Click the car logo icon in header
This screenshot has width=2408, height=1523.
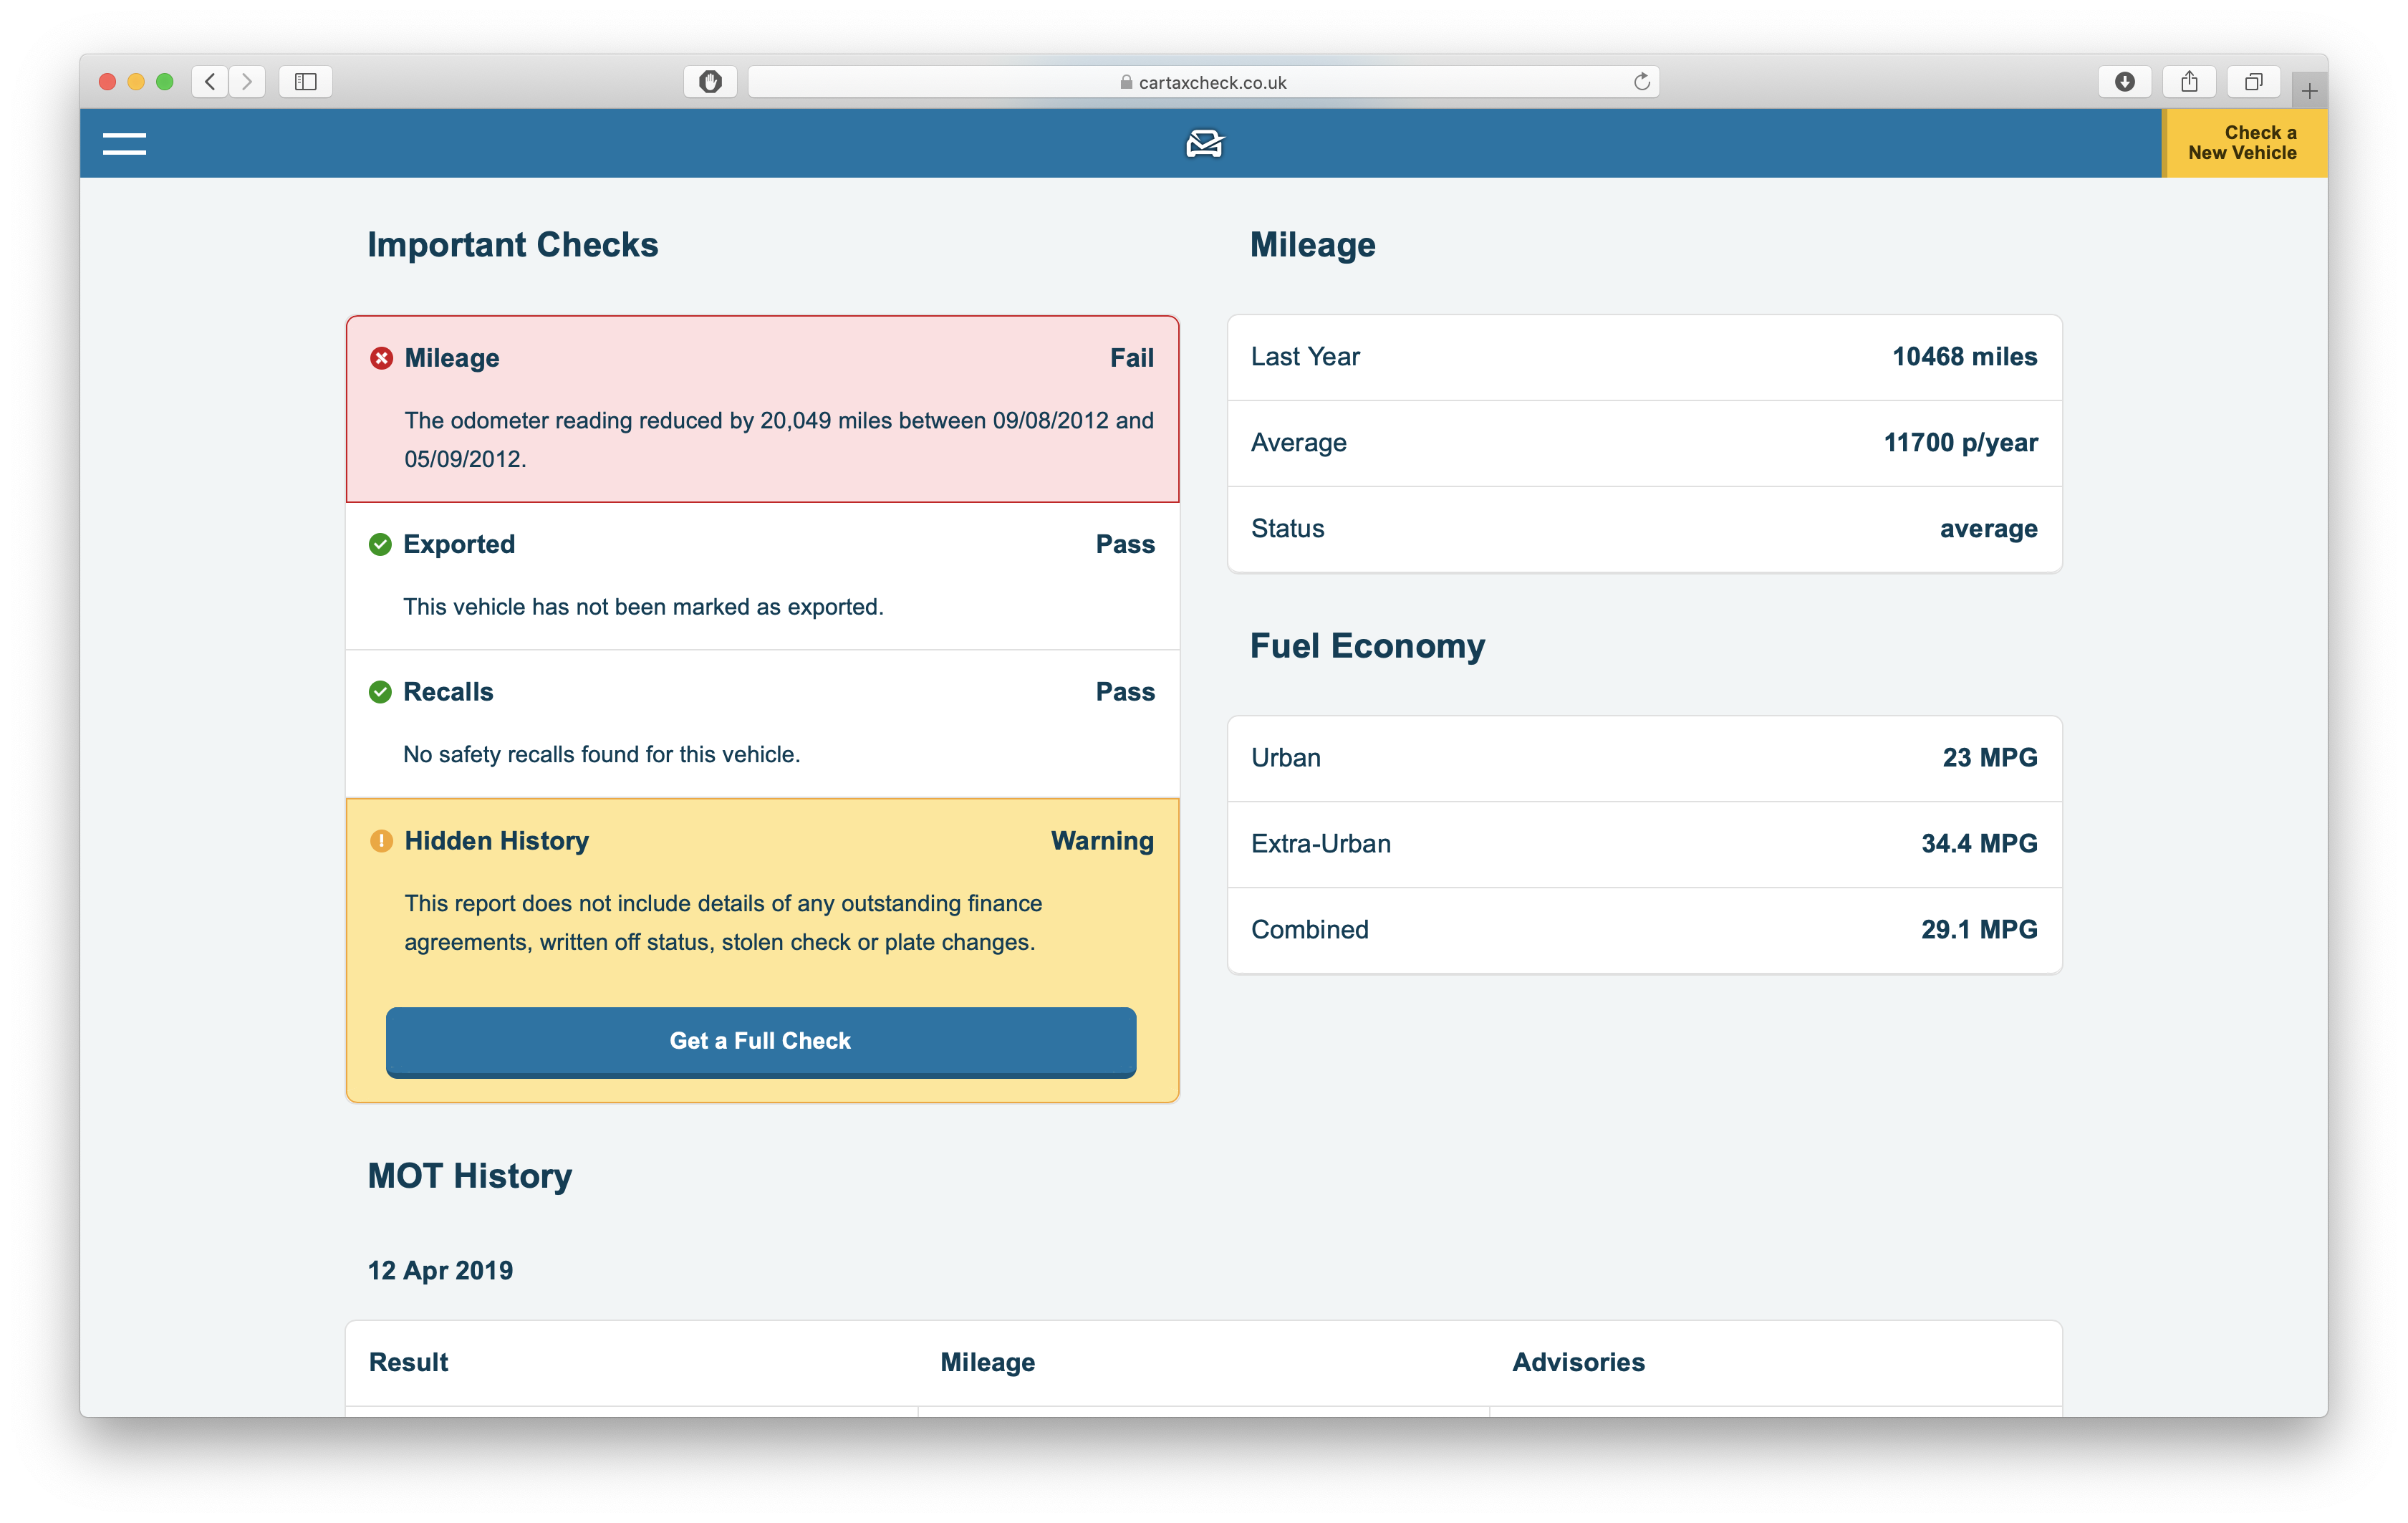[1204, 144]
